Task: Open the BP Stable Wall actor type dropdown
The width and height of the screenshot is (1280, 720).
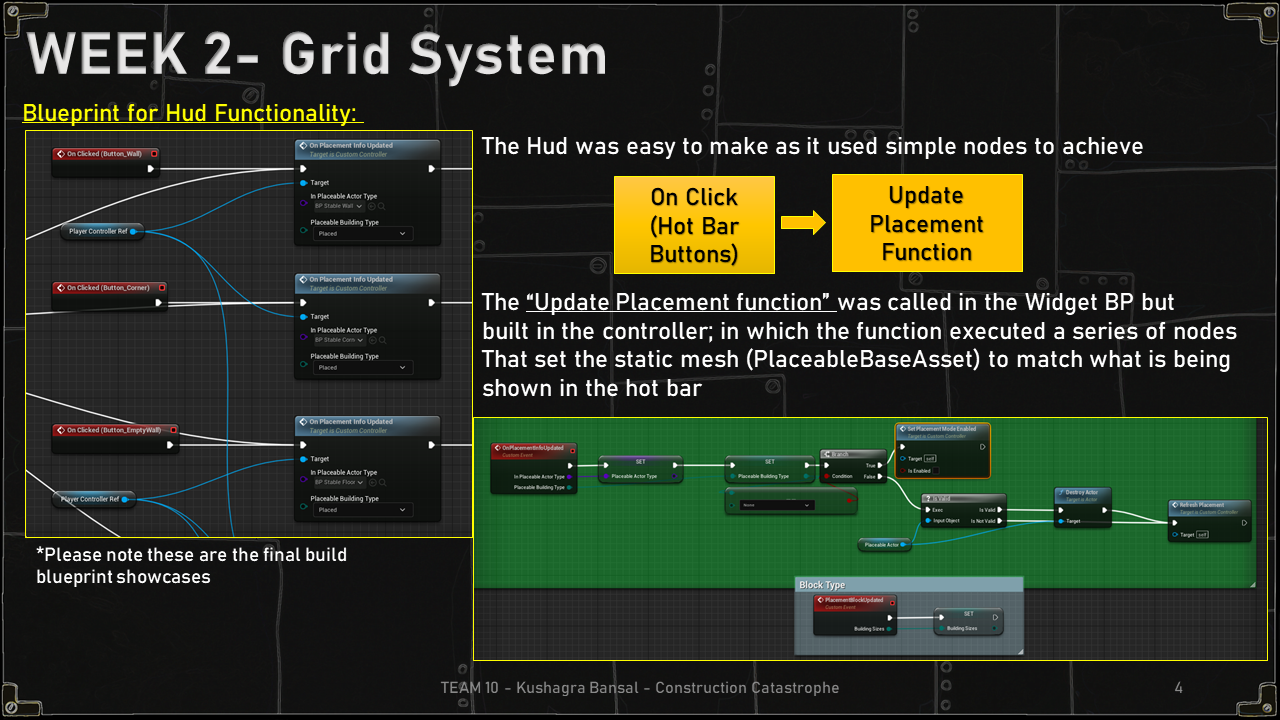Action: pyautogui.click(x=338, y=206)
